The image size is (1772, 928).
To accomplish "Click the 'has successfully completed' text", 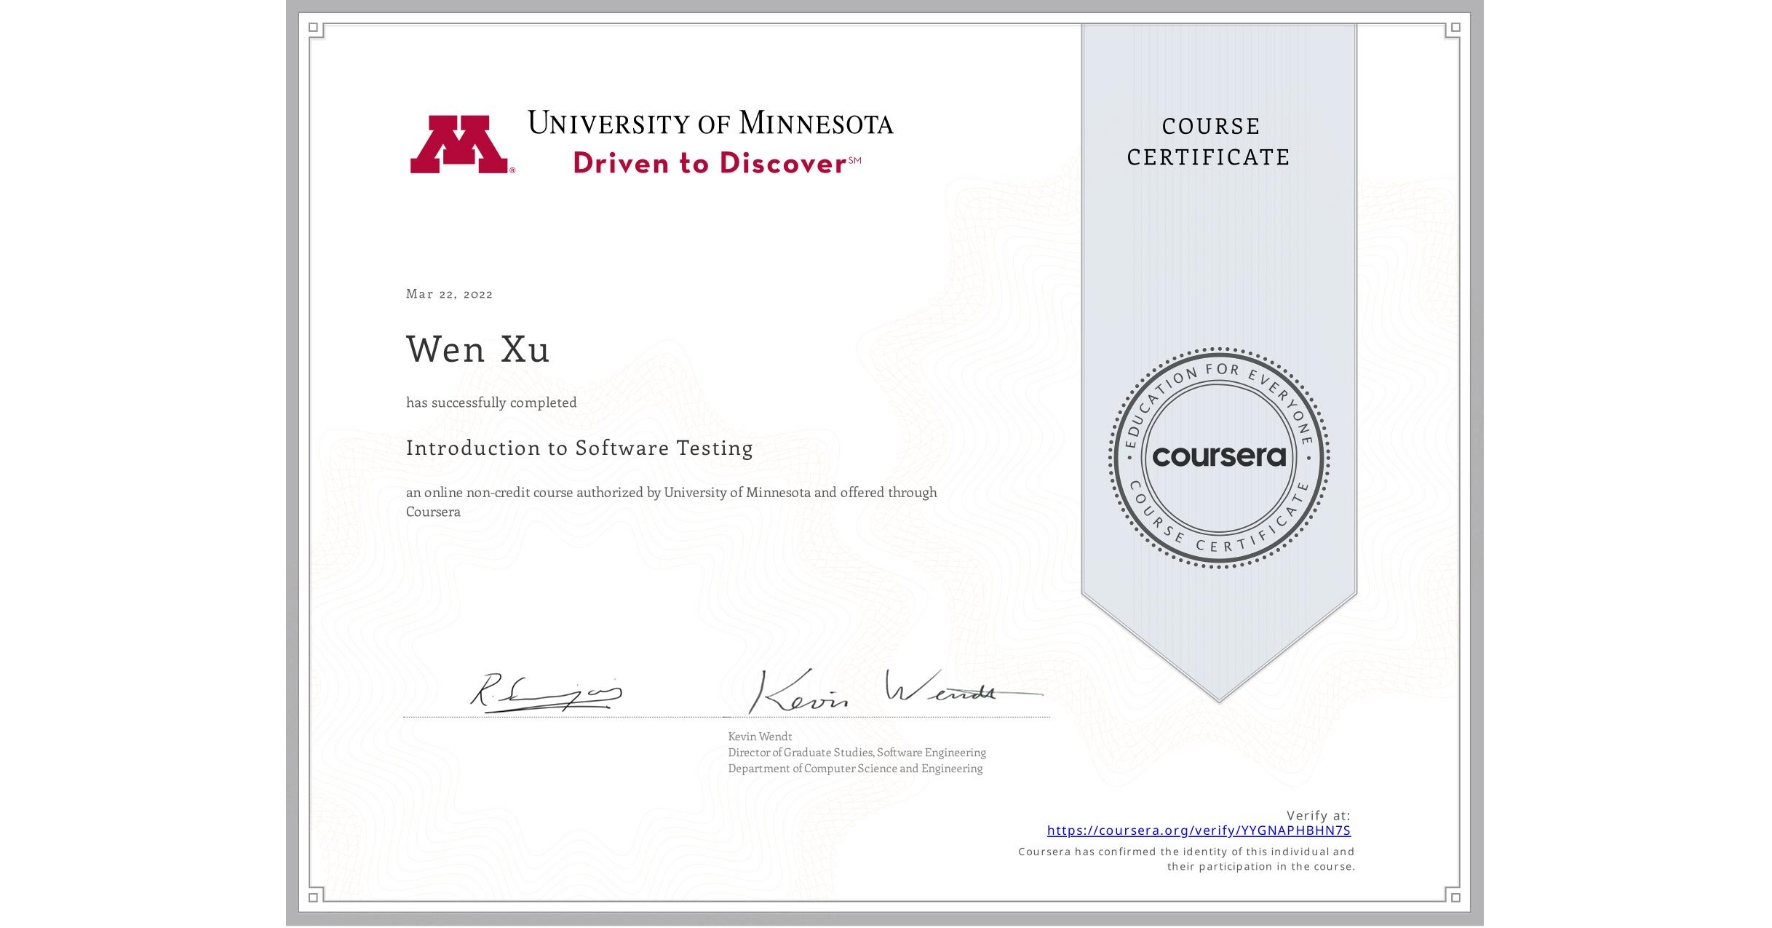I will tap(491, 402).
